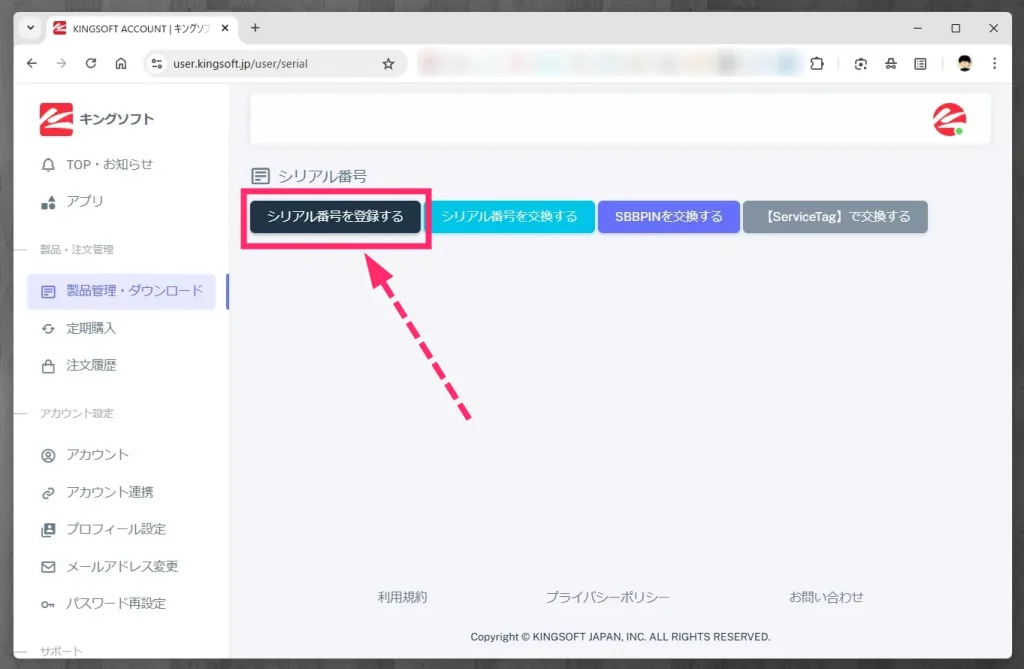Viewport: 1024px width, 669px height.
Task: Open the 利用規約 terms link
Action: pos(402,597)
